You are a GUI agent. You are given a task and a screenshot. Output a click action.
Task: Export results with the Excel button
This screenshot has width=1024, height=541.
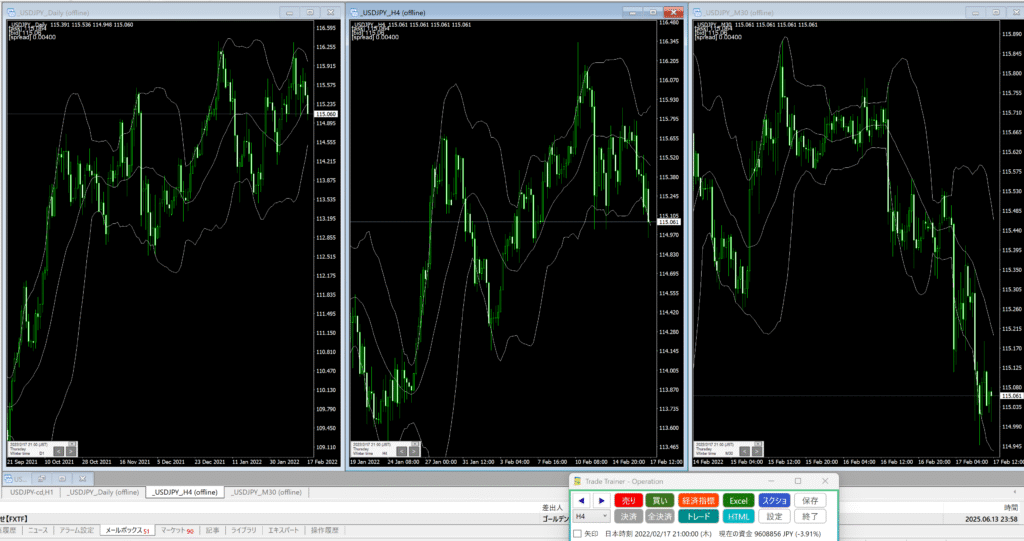tap(739, 500)
